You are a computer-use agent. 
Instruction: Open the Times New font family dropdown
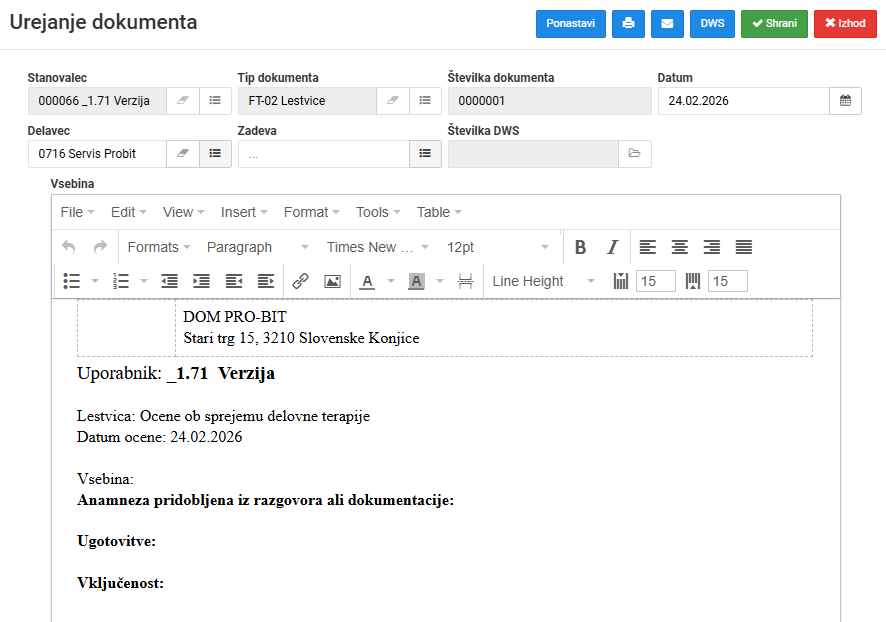click(378, 247)
